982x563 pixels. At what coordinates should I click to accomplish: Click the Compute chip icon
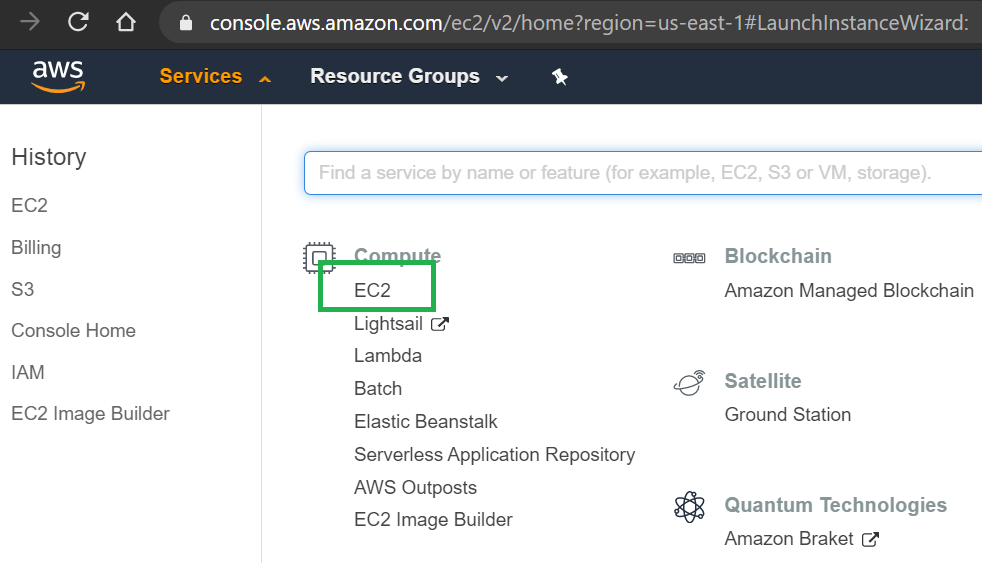pos(319,258)
